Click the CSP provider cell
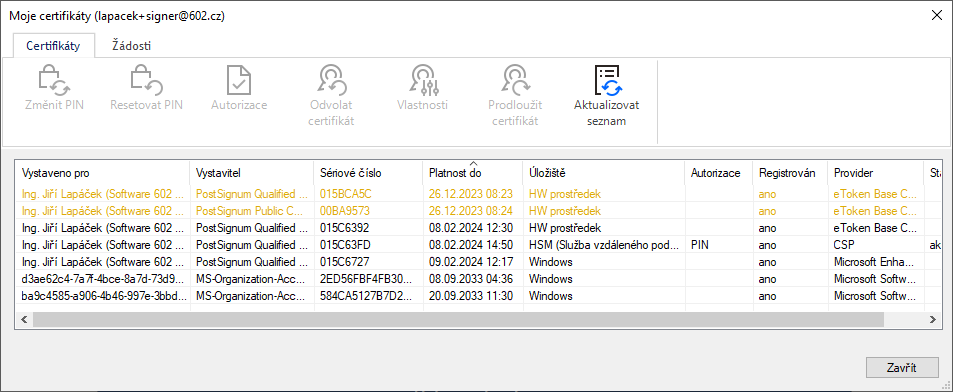 875,245
